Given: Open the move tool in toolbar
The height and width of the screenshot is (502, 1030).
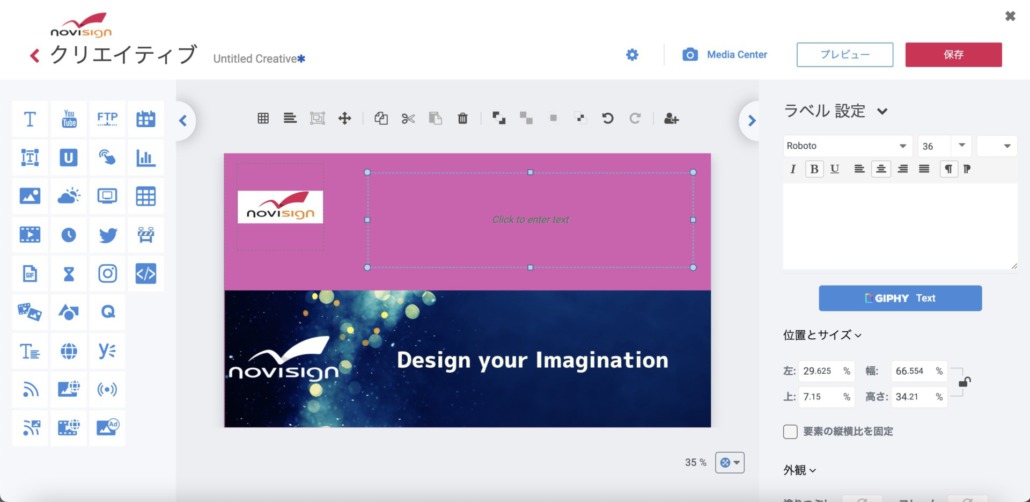Looking at the screenshot, I should pos(344,118).
